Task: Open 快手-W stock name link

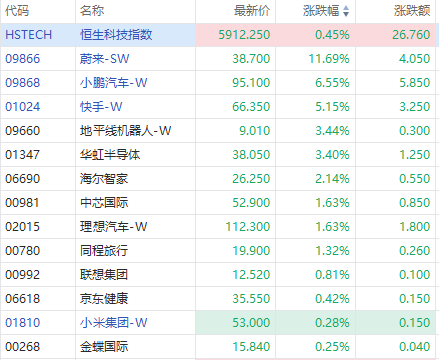Action: [101, 107]
